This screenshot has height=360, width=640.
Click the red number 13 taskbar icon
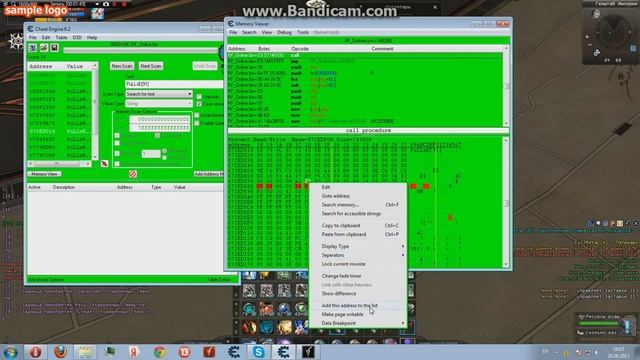(x=184, y=352)
